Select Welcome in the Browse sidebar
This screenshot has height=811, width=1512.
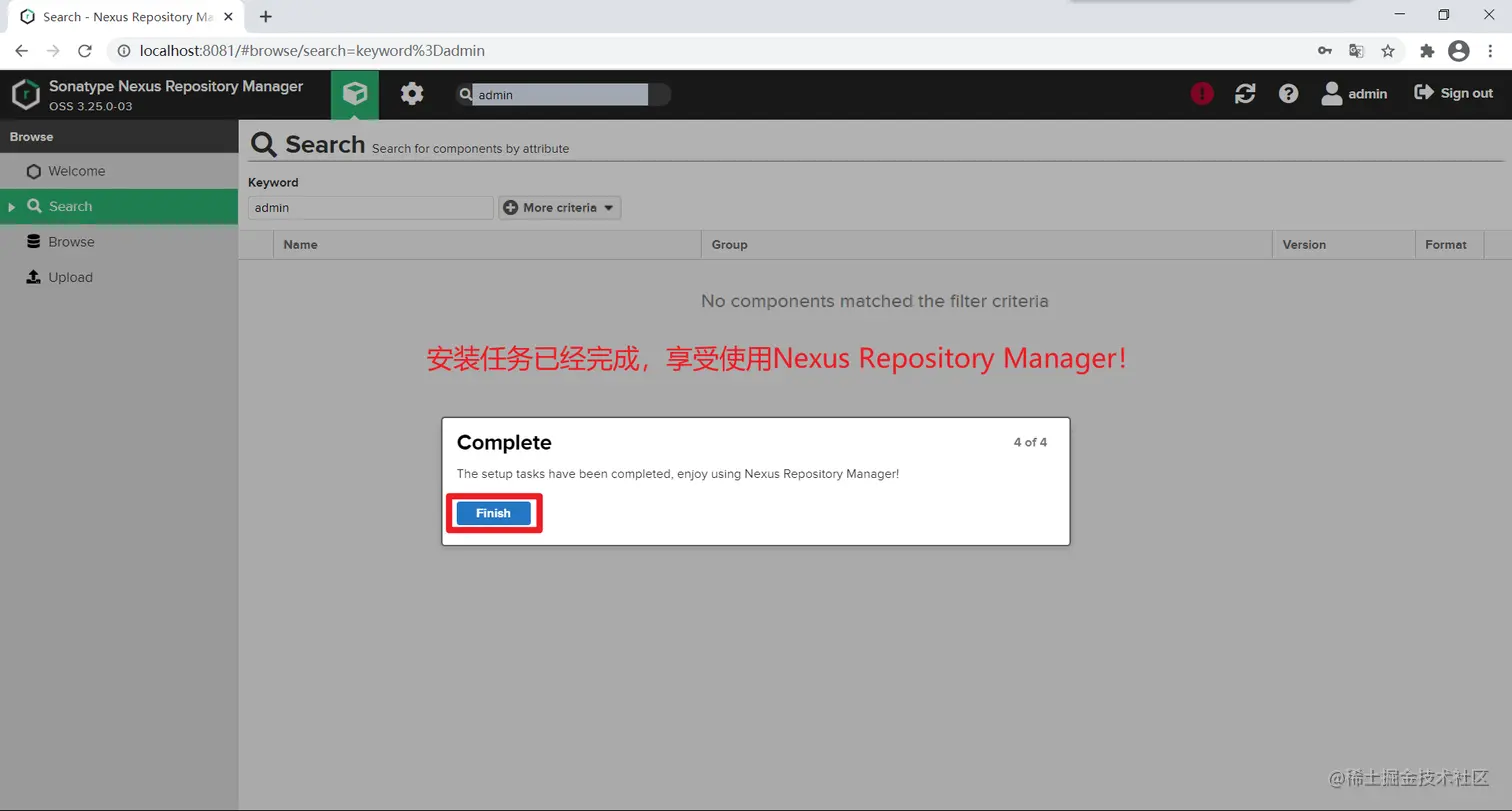click(119, 171)
